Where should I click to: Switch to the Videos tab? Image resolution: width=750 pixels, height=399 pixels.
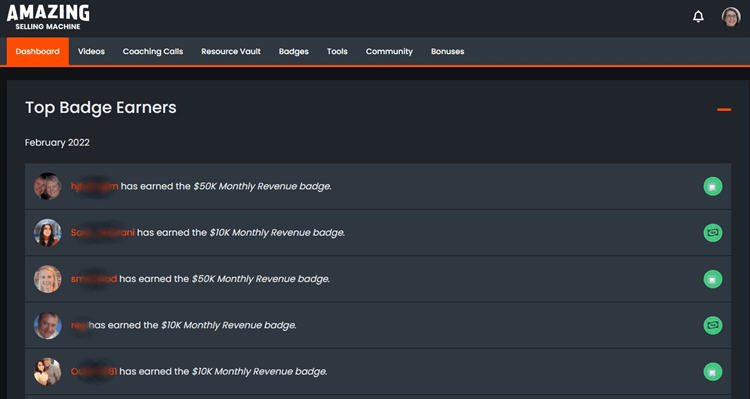click(x=91, y=51)
